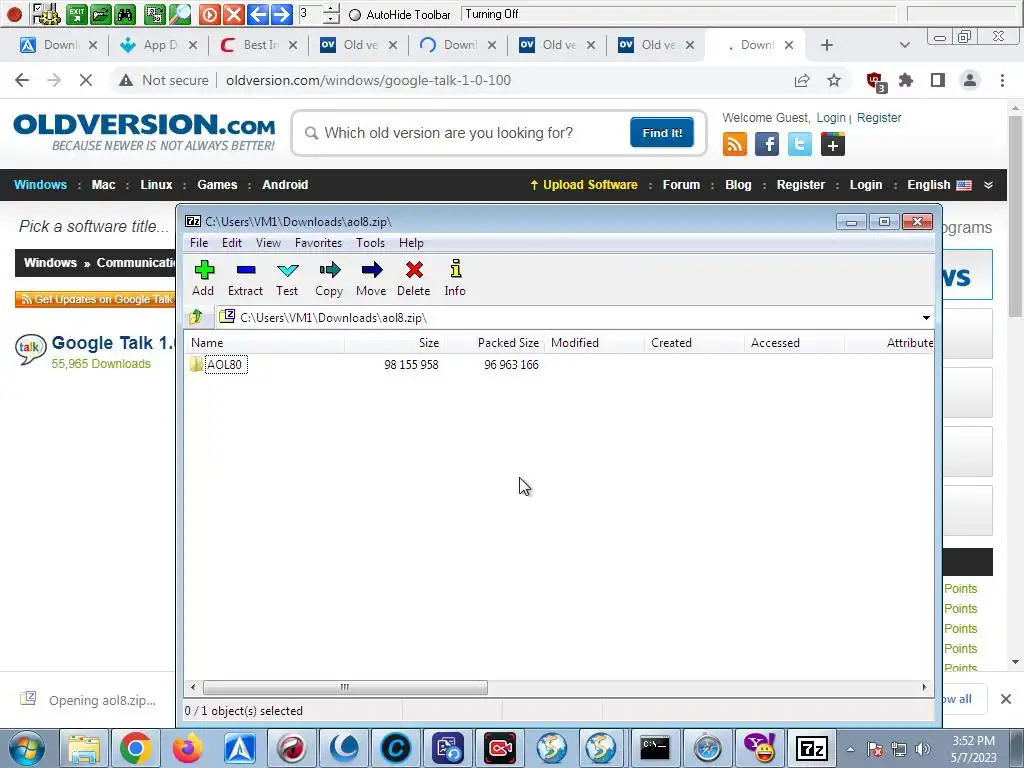Open the Blog link in navigation bar
Screen dimensions: 1024x768
point(739,185)
